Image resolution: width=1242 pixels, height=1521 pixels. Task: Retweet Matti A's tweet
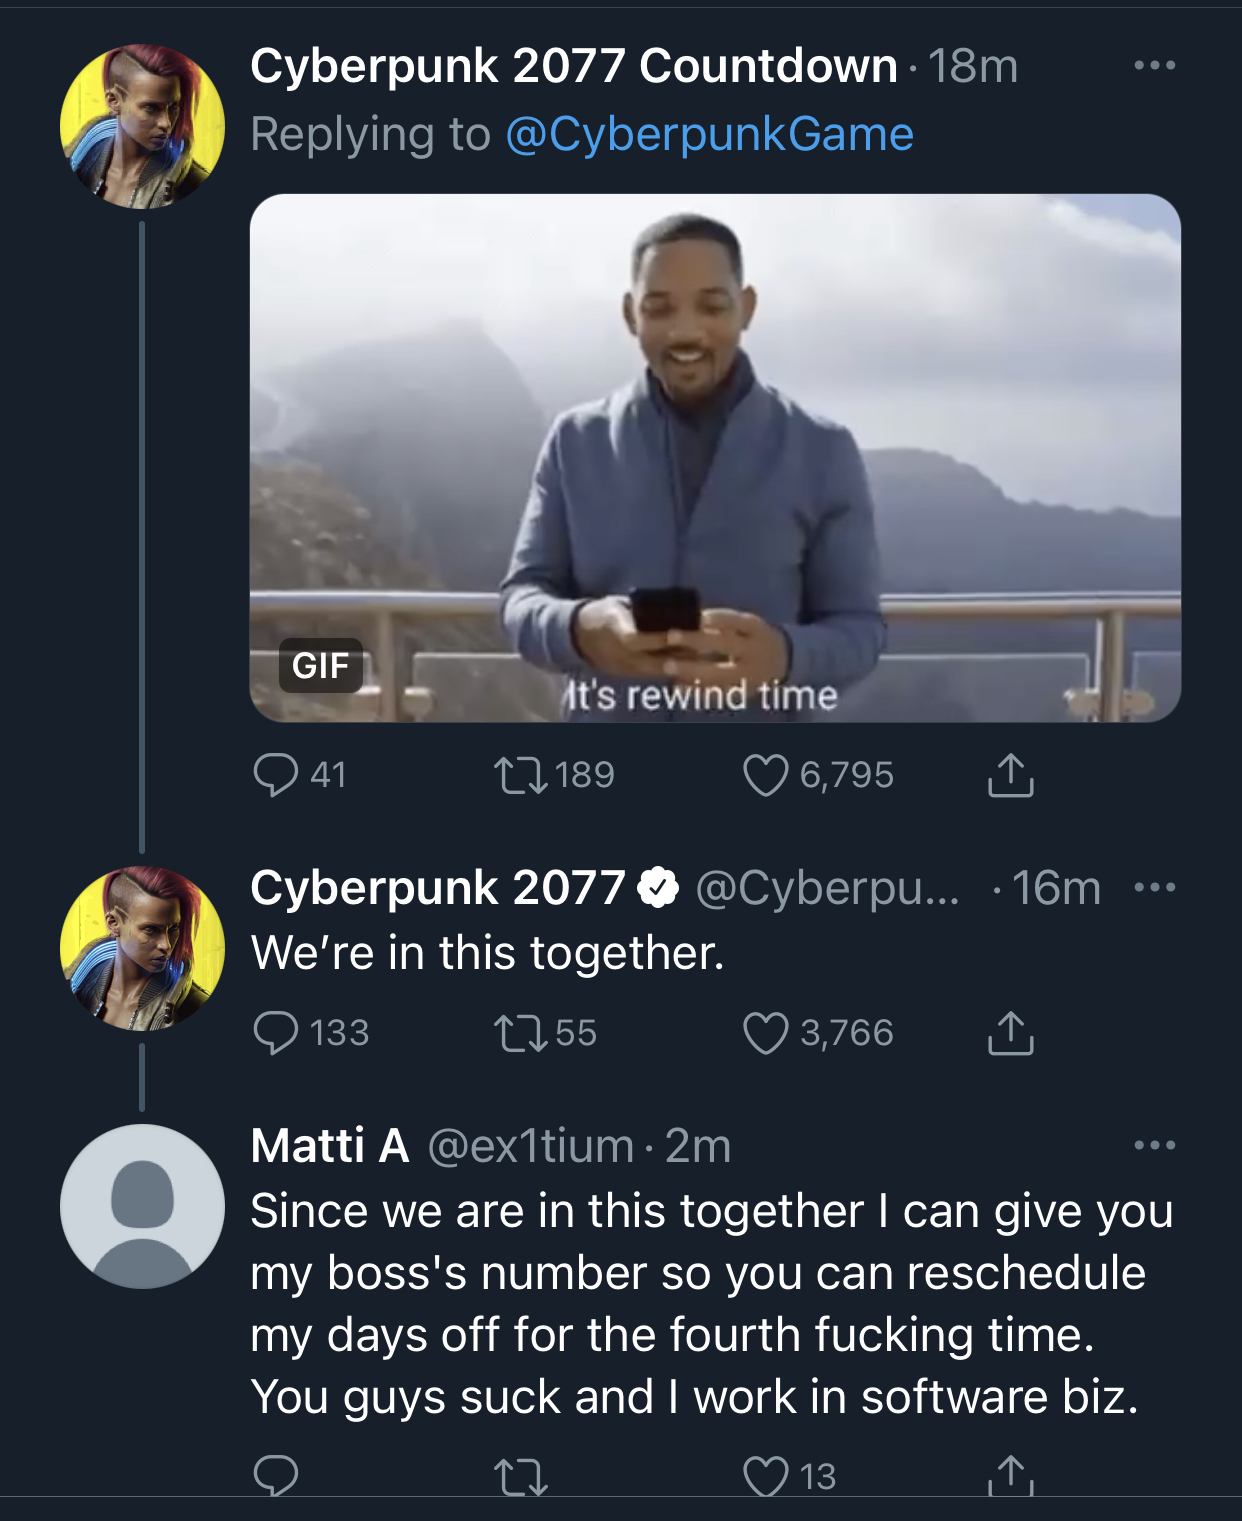(x=521, y=1475)
